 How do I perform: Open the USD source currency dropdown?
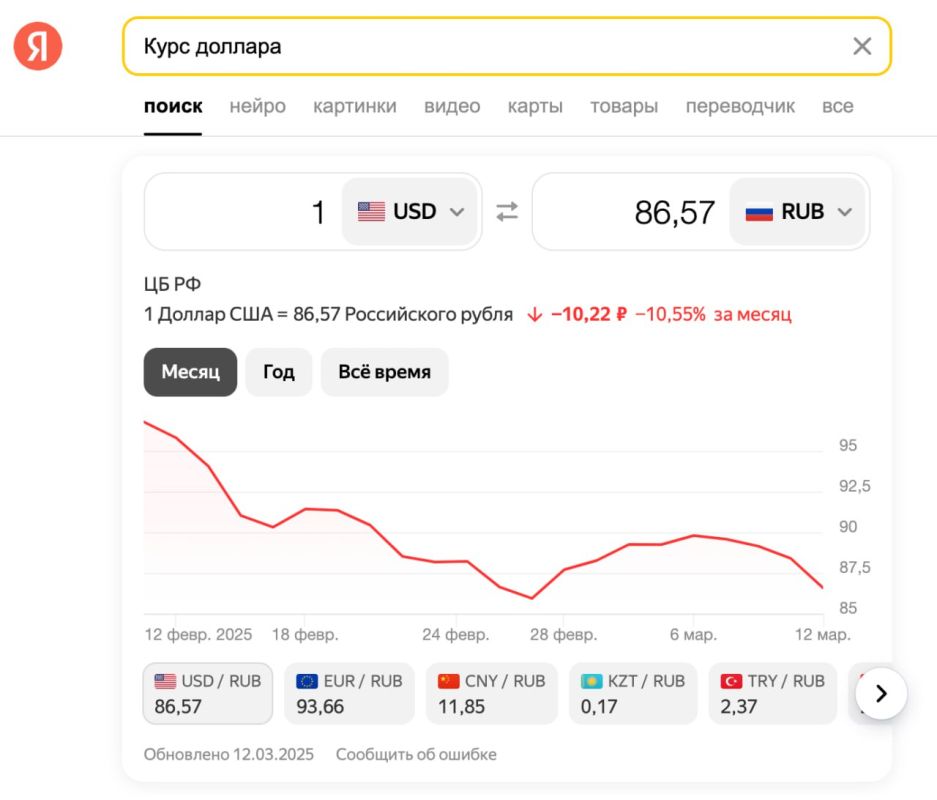[411, 212]
